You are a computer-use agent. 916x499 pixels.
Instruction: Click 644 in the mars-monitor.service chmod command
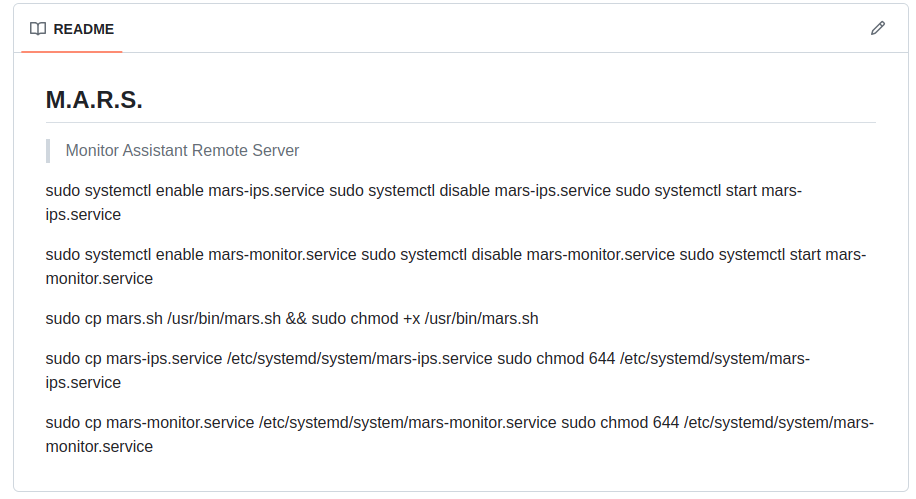tap(666, 422)
